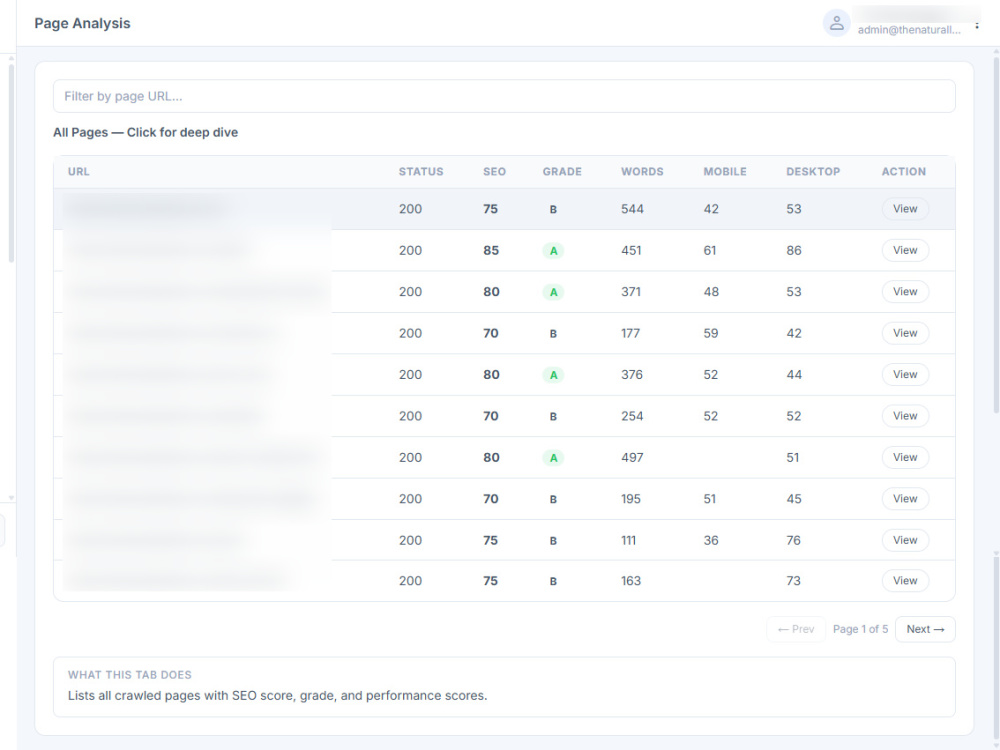
Task: Click the GRADE column header
Action: click(x=562, y=172)
